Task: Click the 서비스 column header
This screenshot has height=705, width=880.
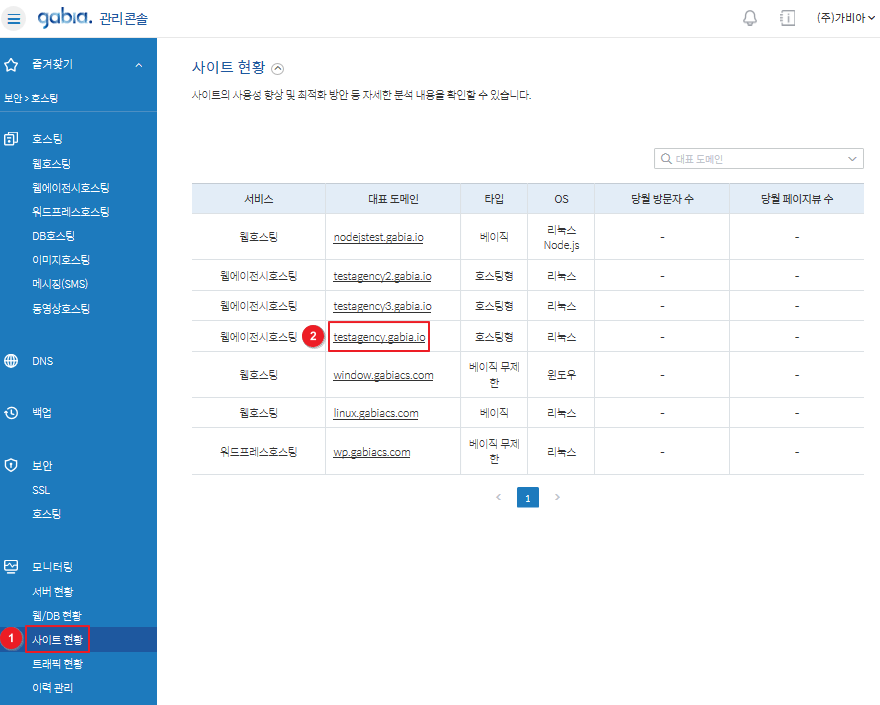Action: coord(259,199)
